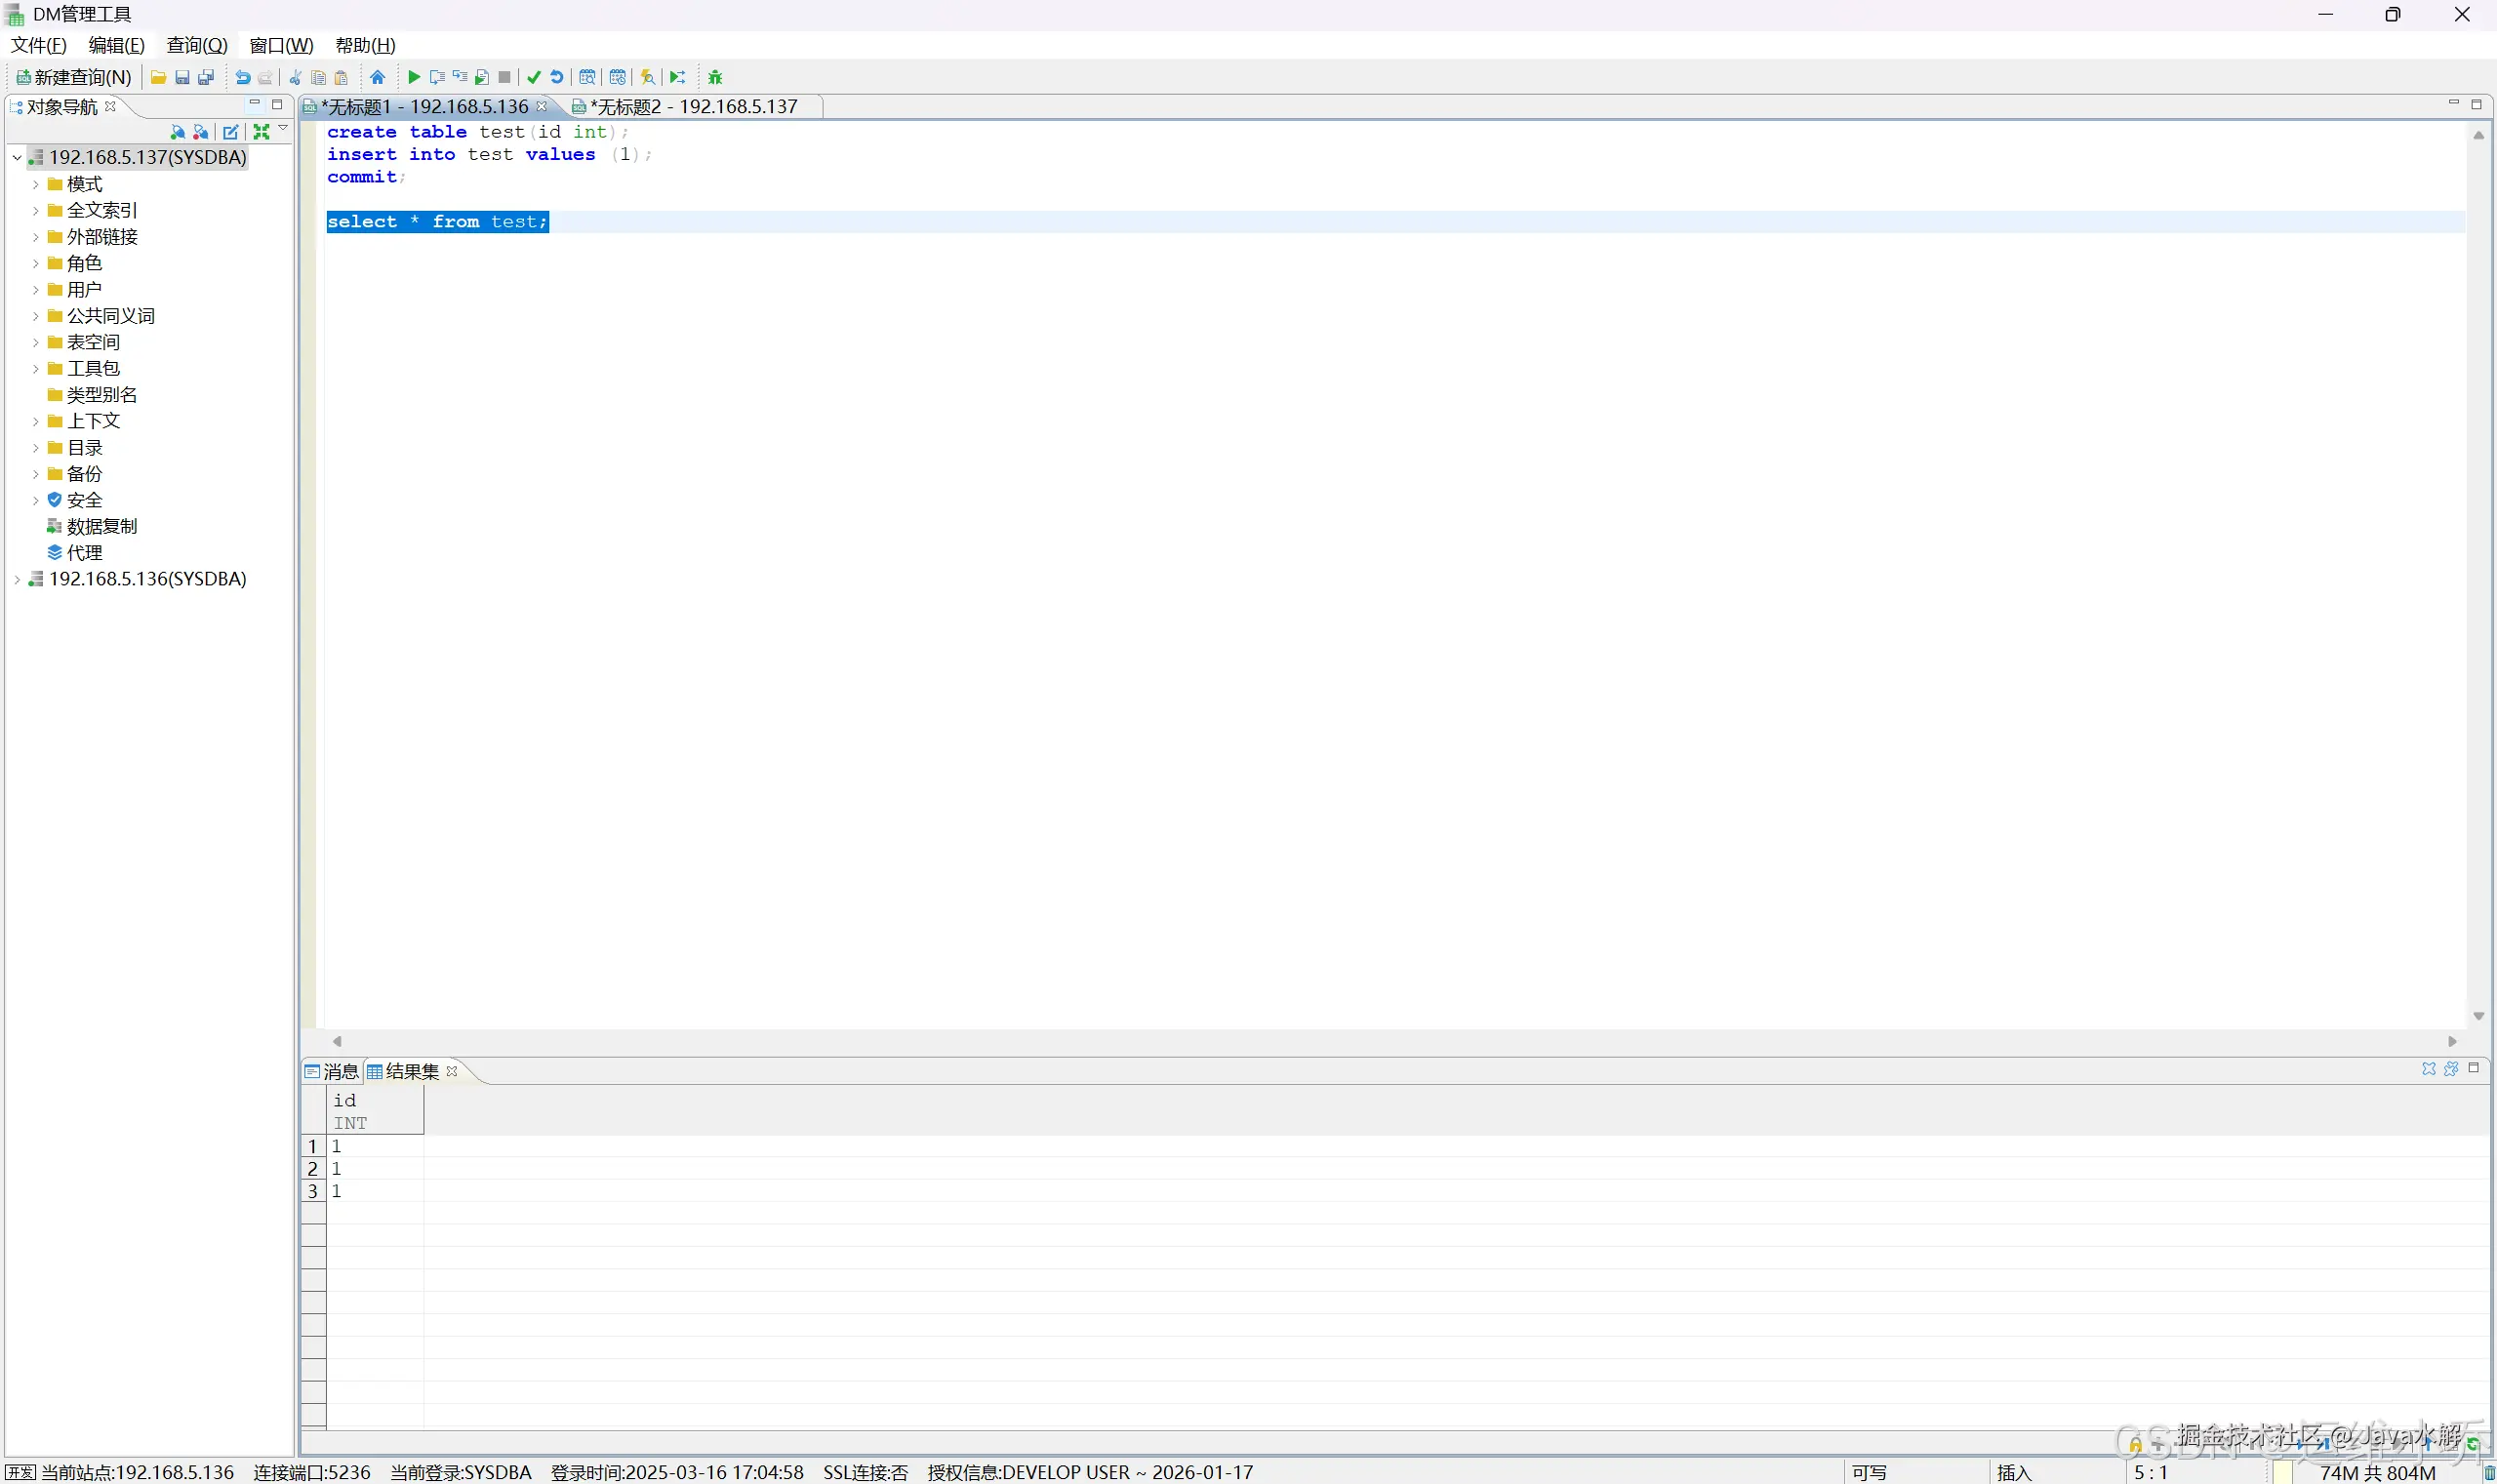Click the Open file folder icon

158,77
